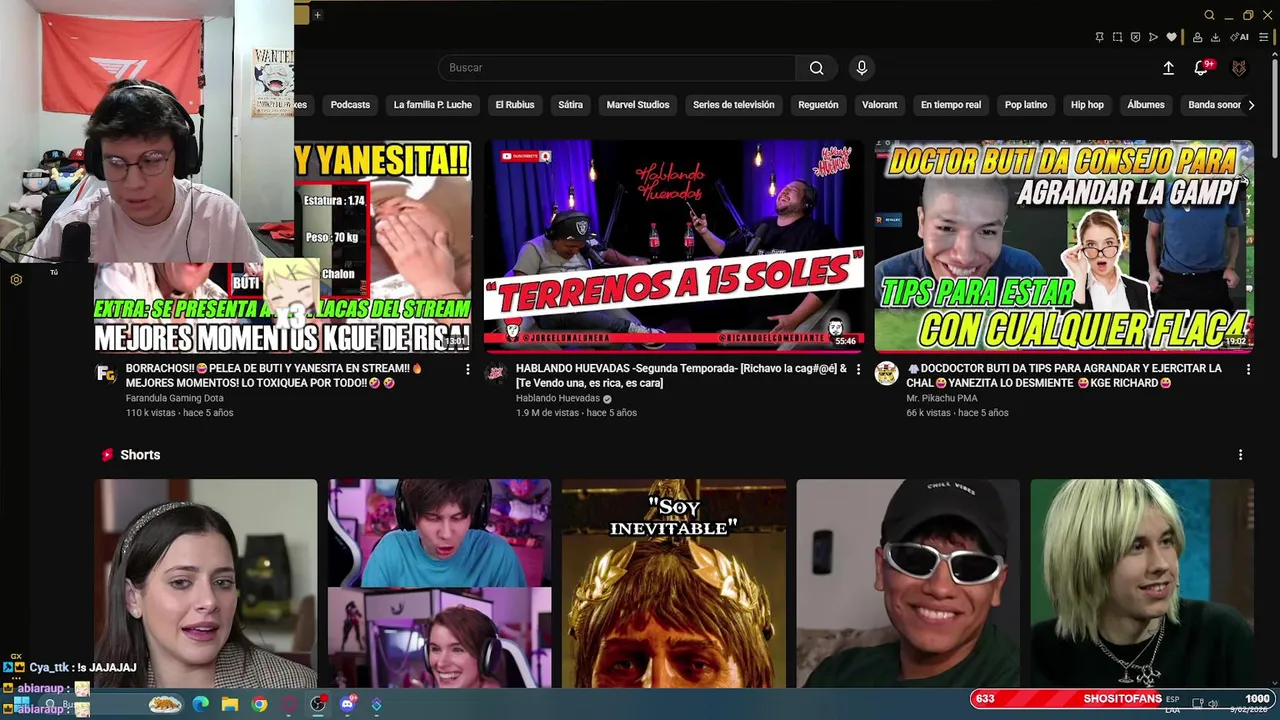Open the HABLANDO HUEVADAS Segunda Temporada title link

pos(682,375)
